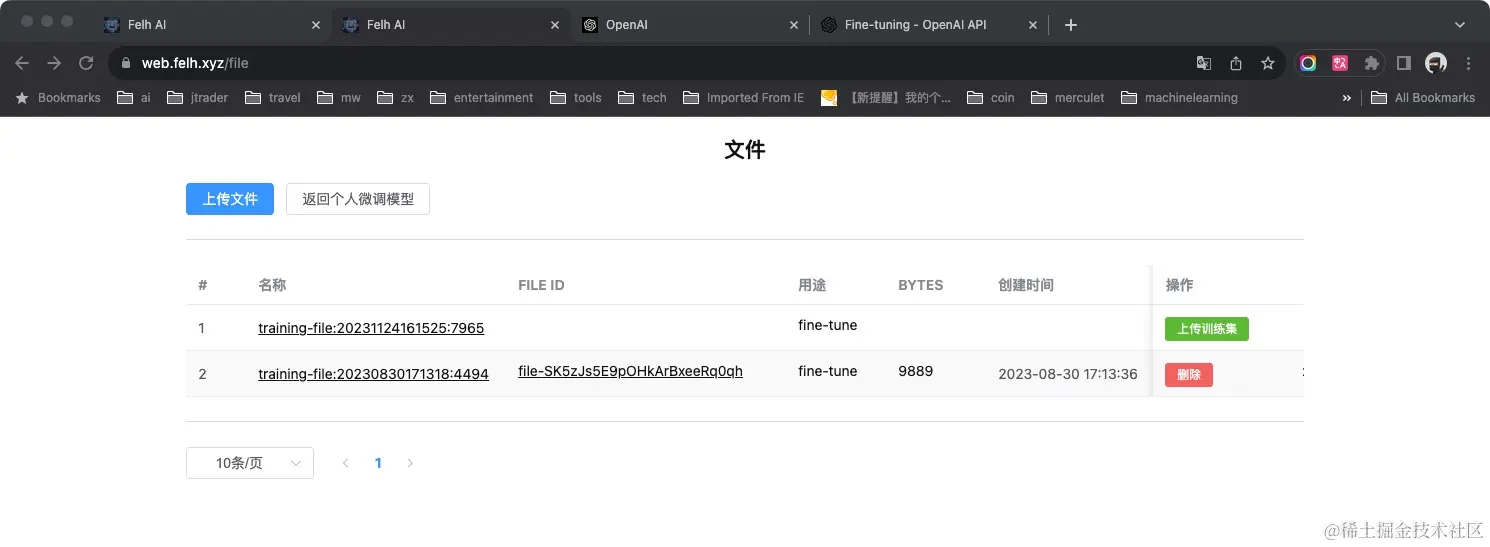
Task: Switch to the Fine-tuning - OpenAI API tab
Action: click(928, 25)
